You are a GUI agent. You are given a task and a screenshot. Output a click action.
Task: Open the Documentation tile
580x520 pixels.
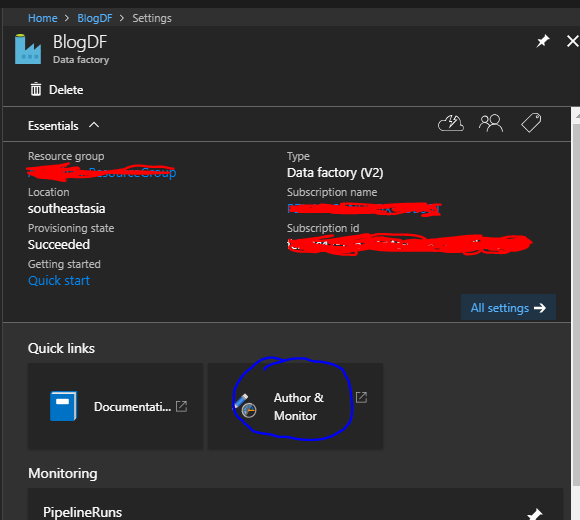click(115, 406)
